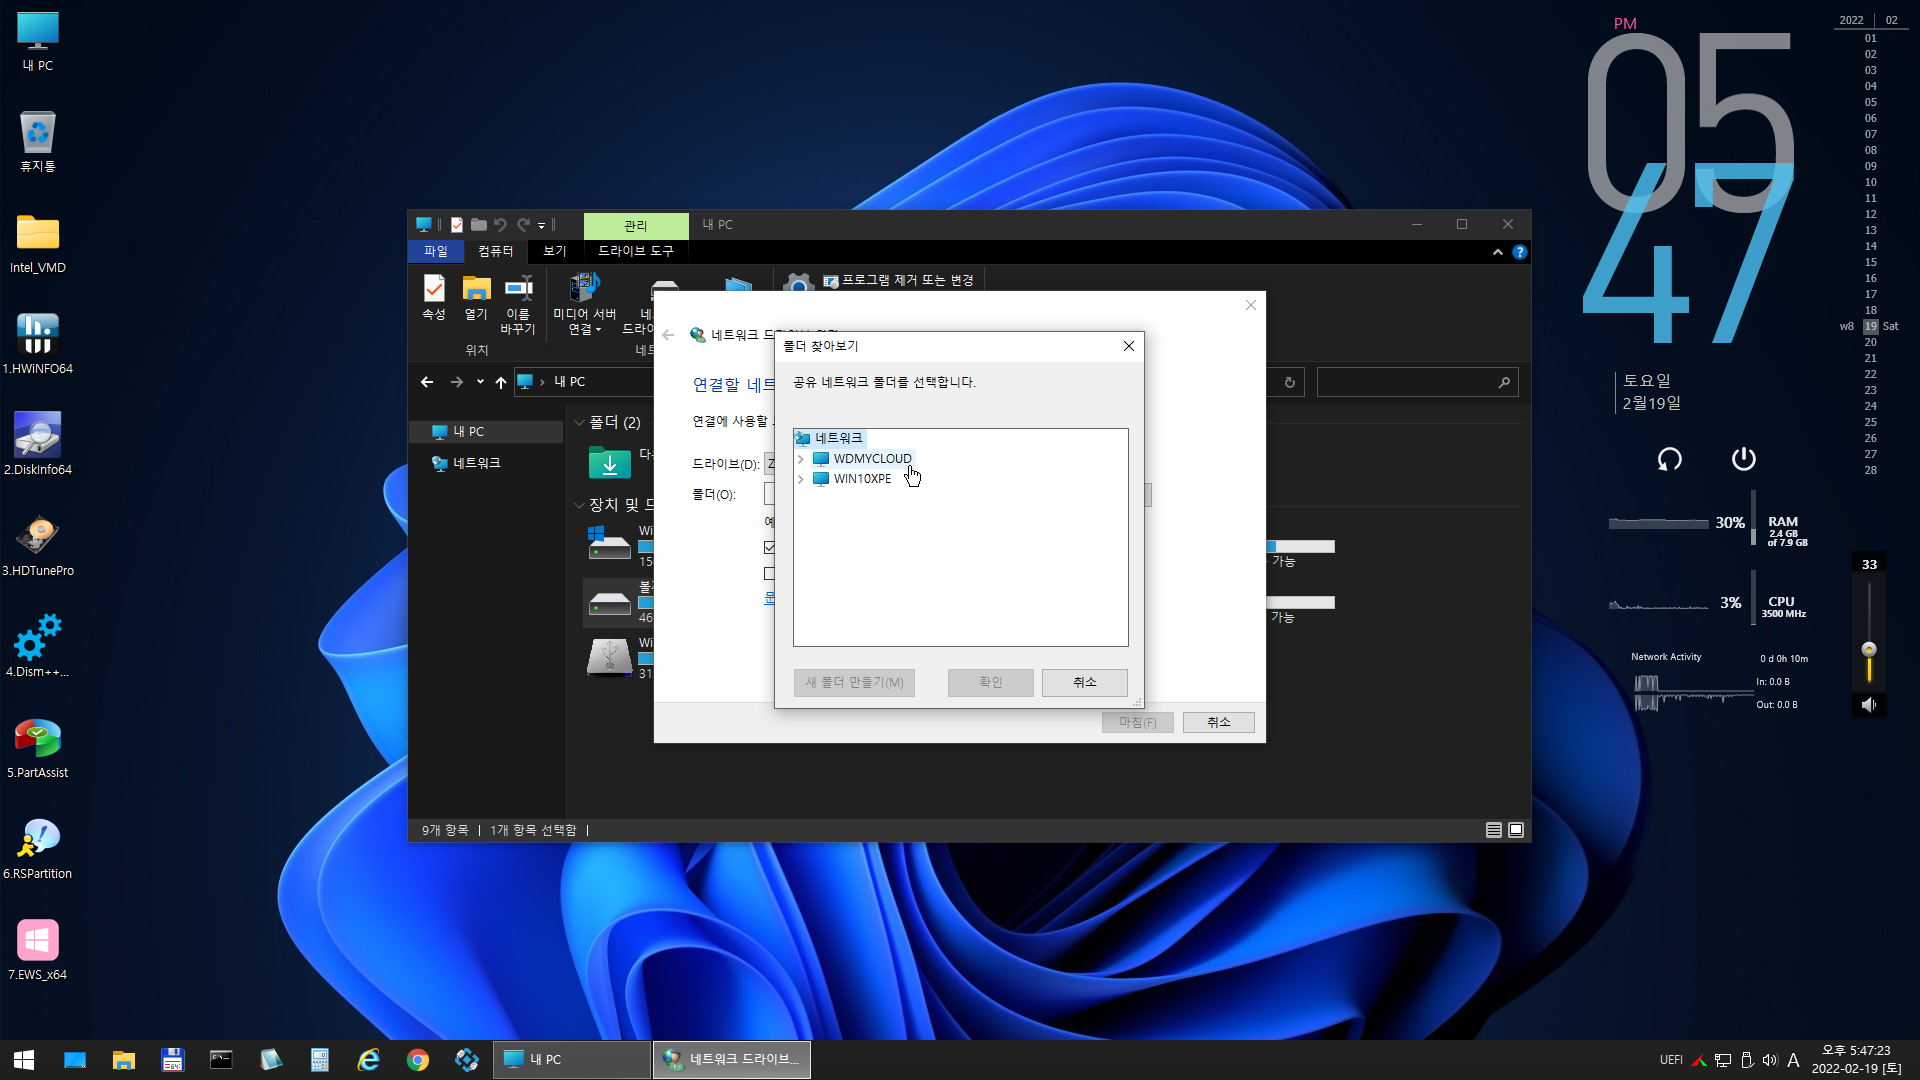This screenshot has width=1920, height=1080.
Task: Open recent locations dropdown in Explorer
Action: [480, 382]
